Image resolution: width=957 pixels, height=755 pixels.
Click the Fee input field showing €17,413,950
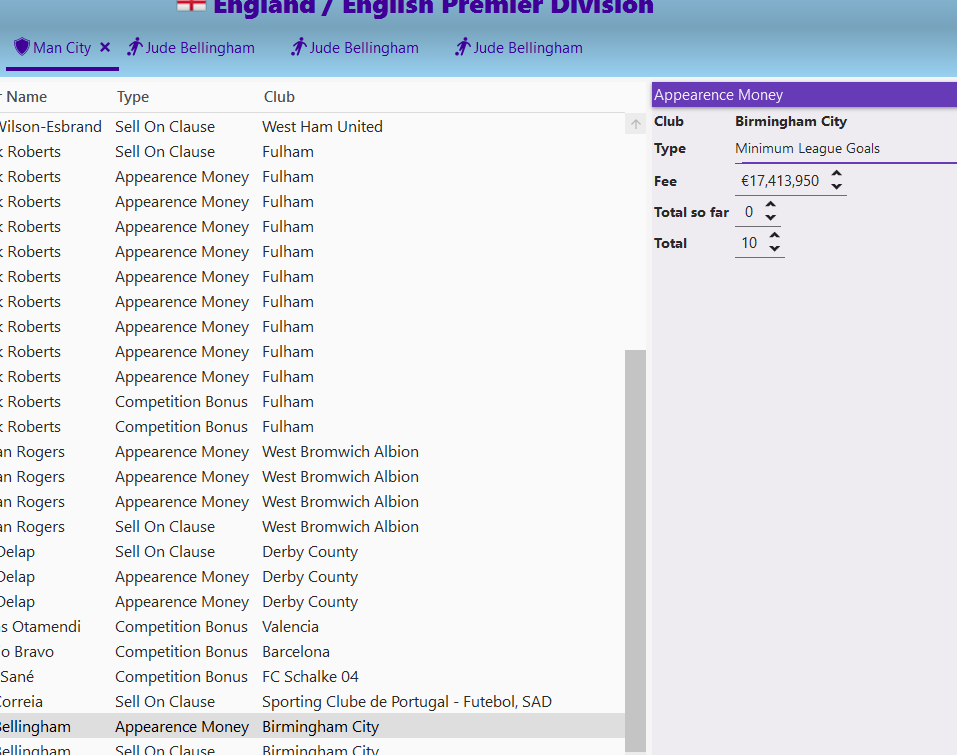pos(780,182)
